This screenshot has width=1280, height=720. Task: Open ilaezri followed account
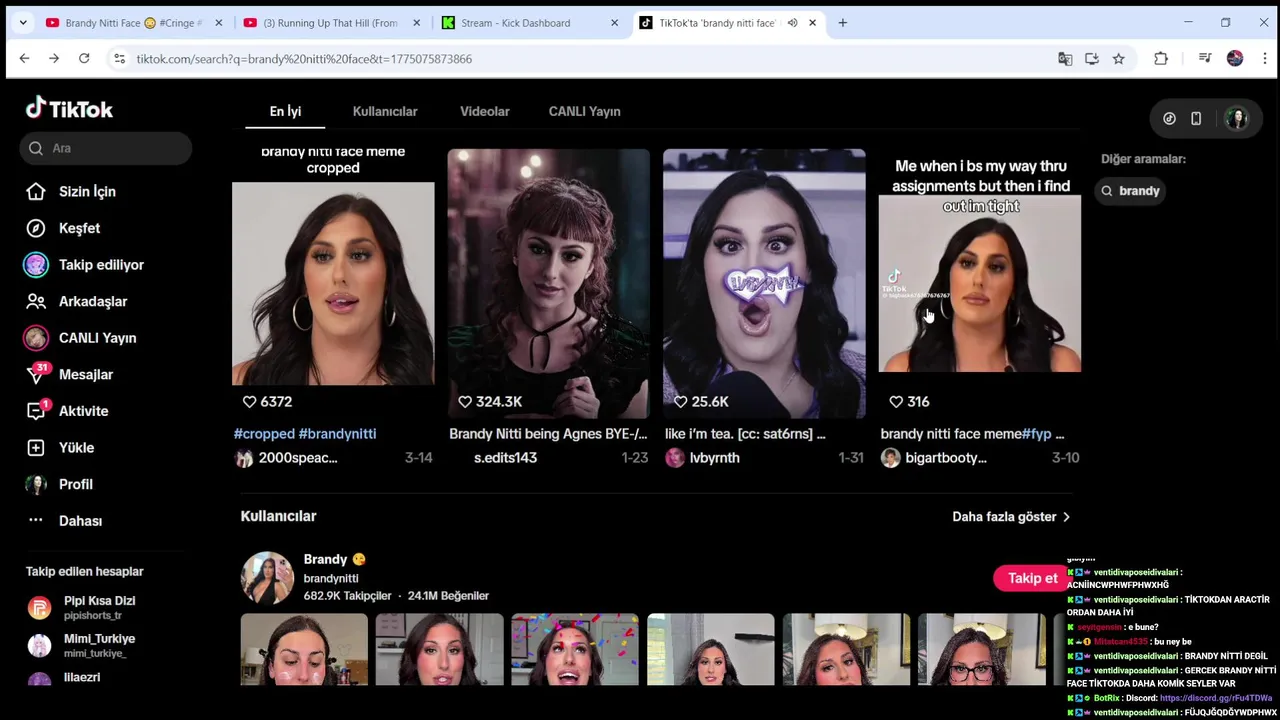coord(82,677)
